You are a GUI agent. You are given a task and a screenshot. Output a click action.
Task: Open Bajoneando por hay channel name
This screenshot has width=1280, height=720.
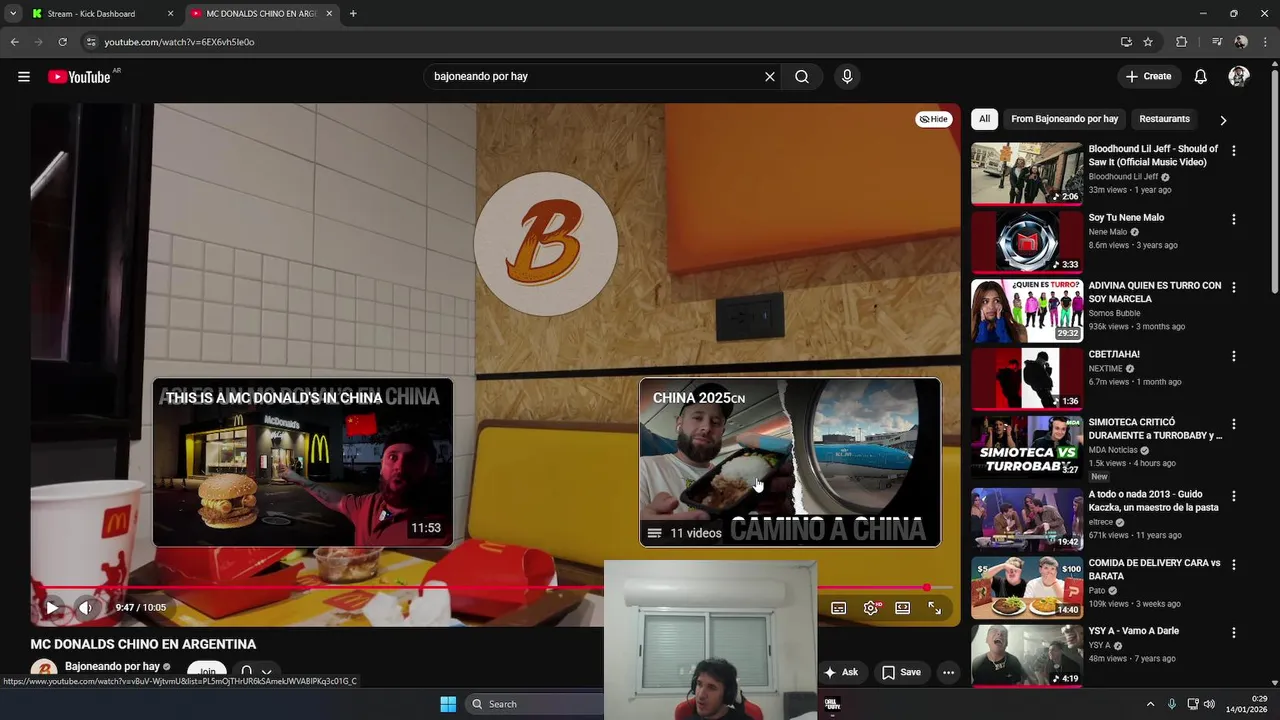pos(112,667)
